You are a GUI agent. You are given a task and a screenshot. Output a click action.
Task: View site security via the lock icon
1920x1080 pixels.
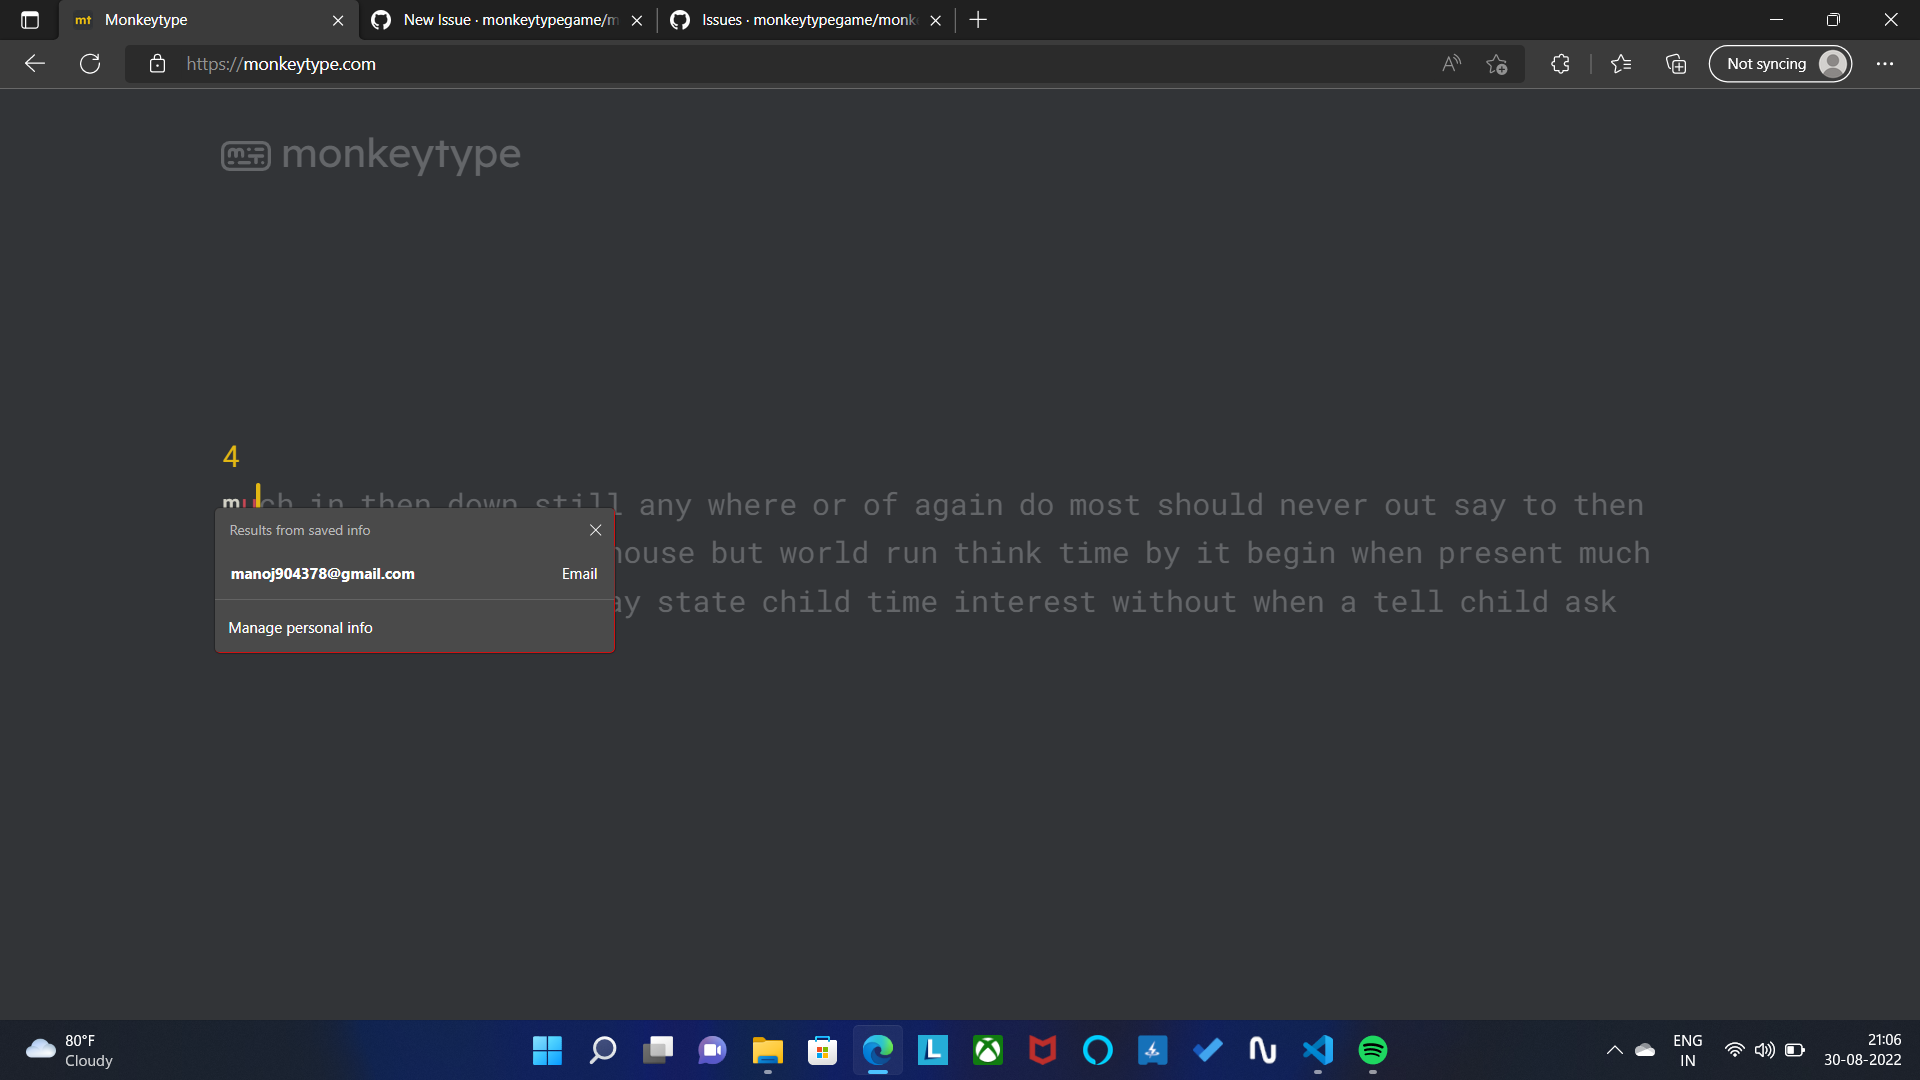tap(157, 63)
